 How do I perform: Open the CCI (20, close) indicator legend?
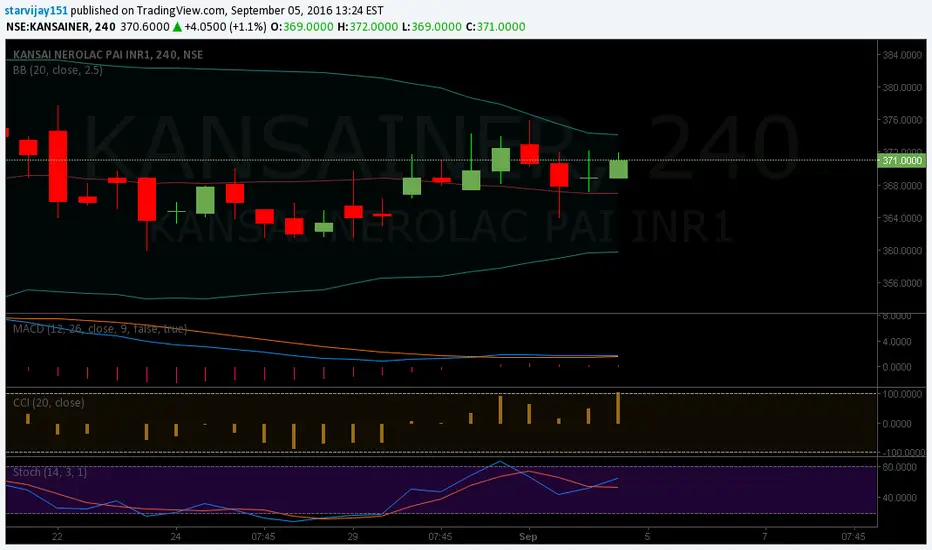(x=49, y=403)
